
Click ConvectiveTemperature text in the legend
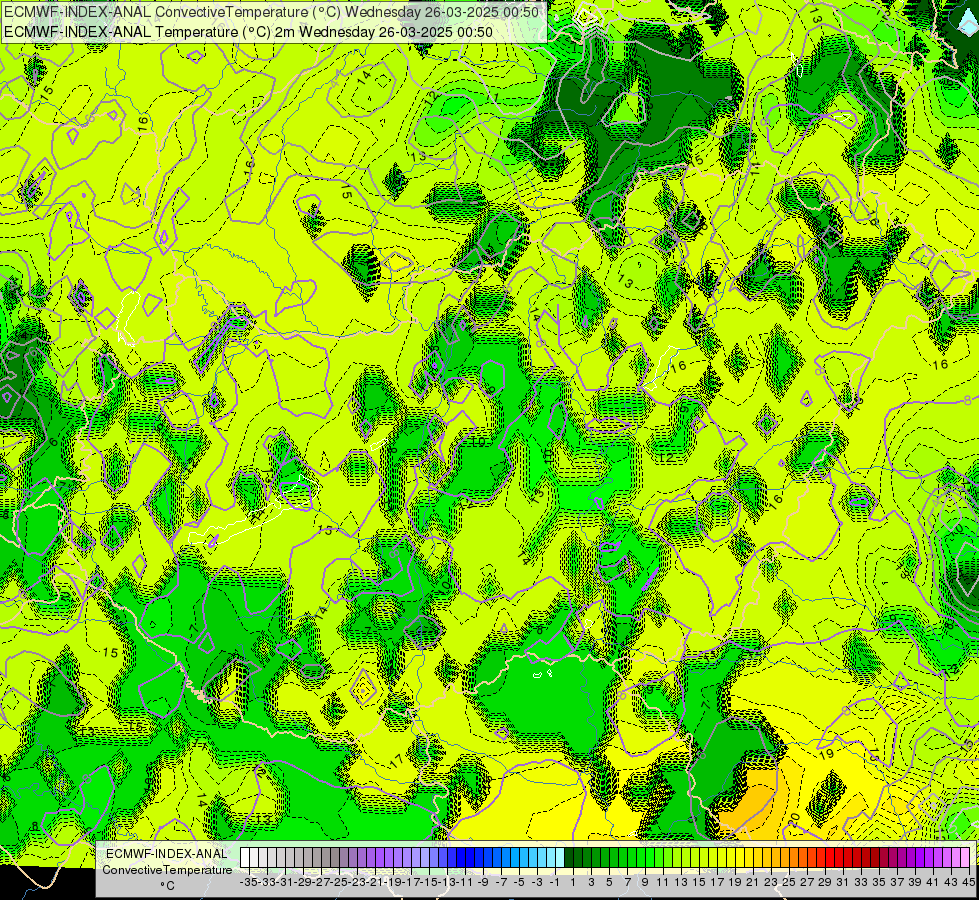[x=167, y=870]
